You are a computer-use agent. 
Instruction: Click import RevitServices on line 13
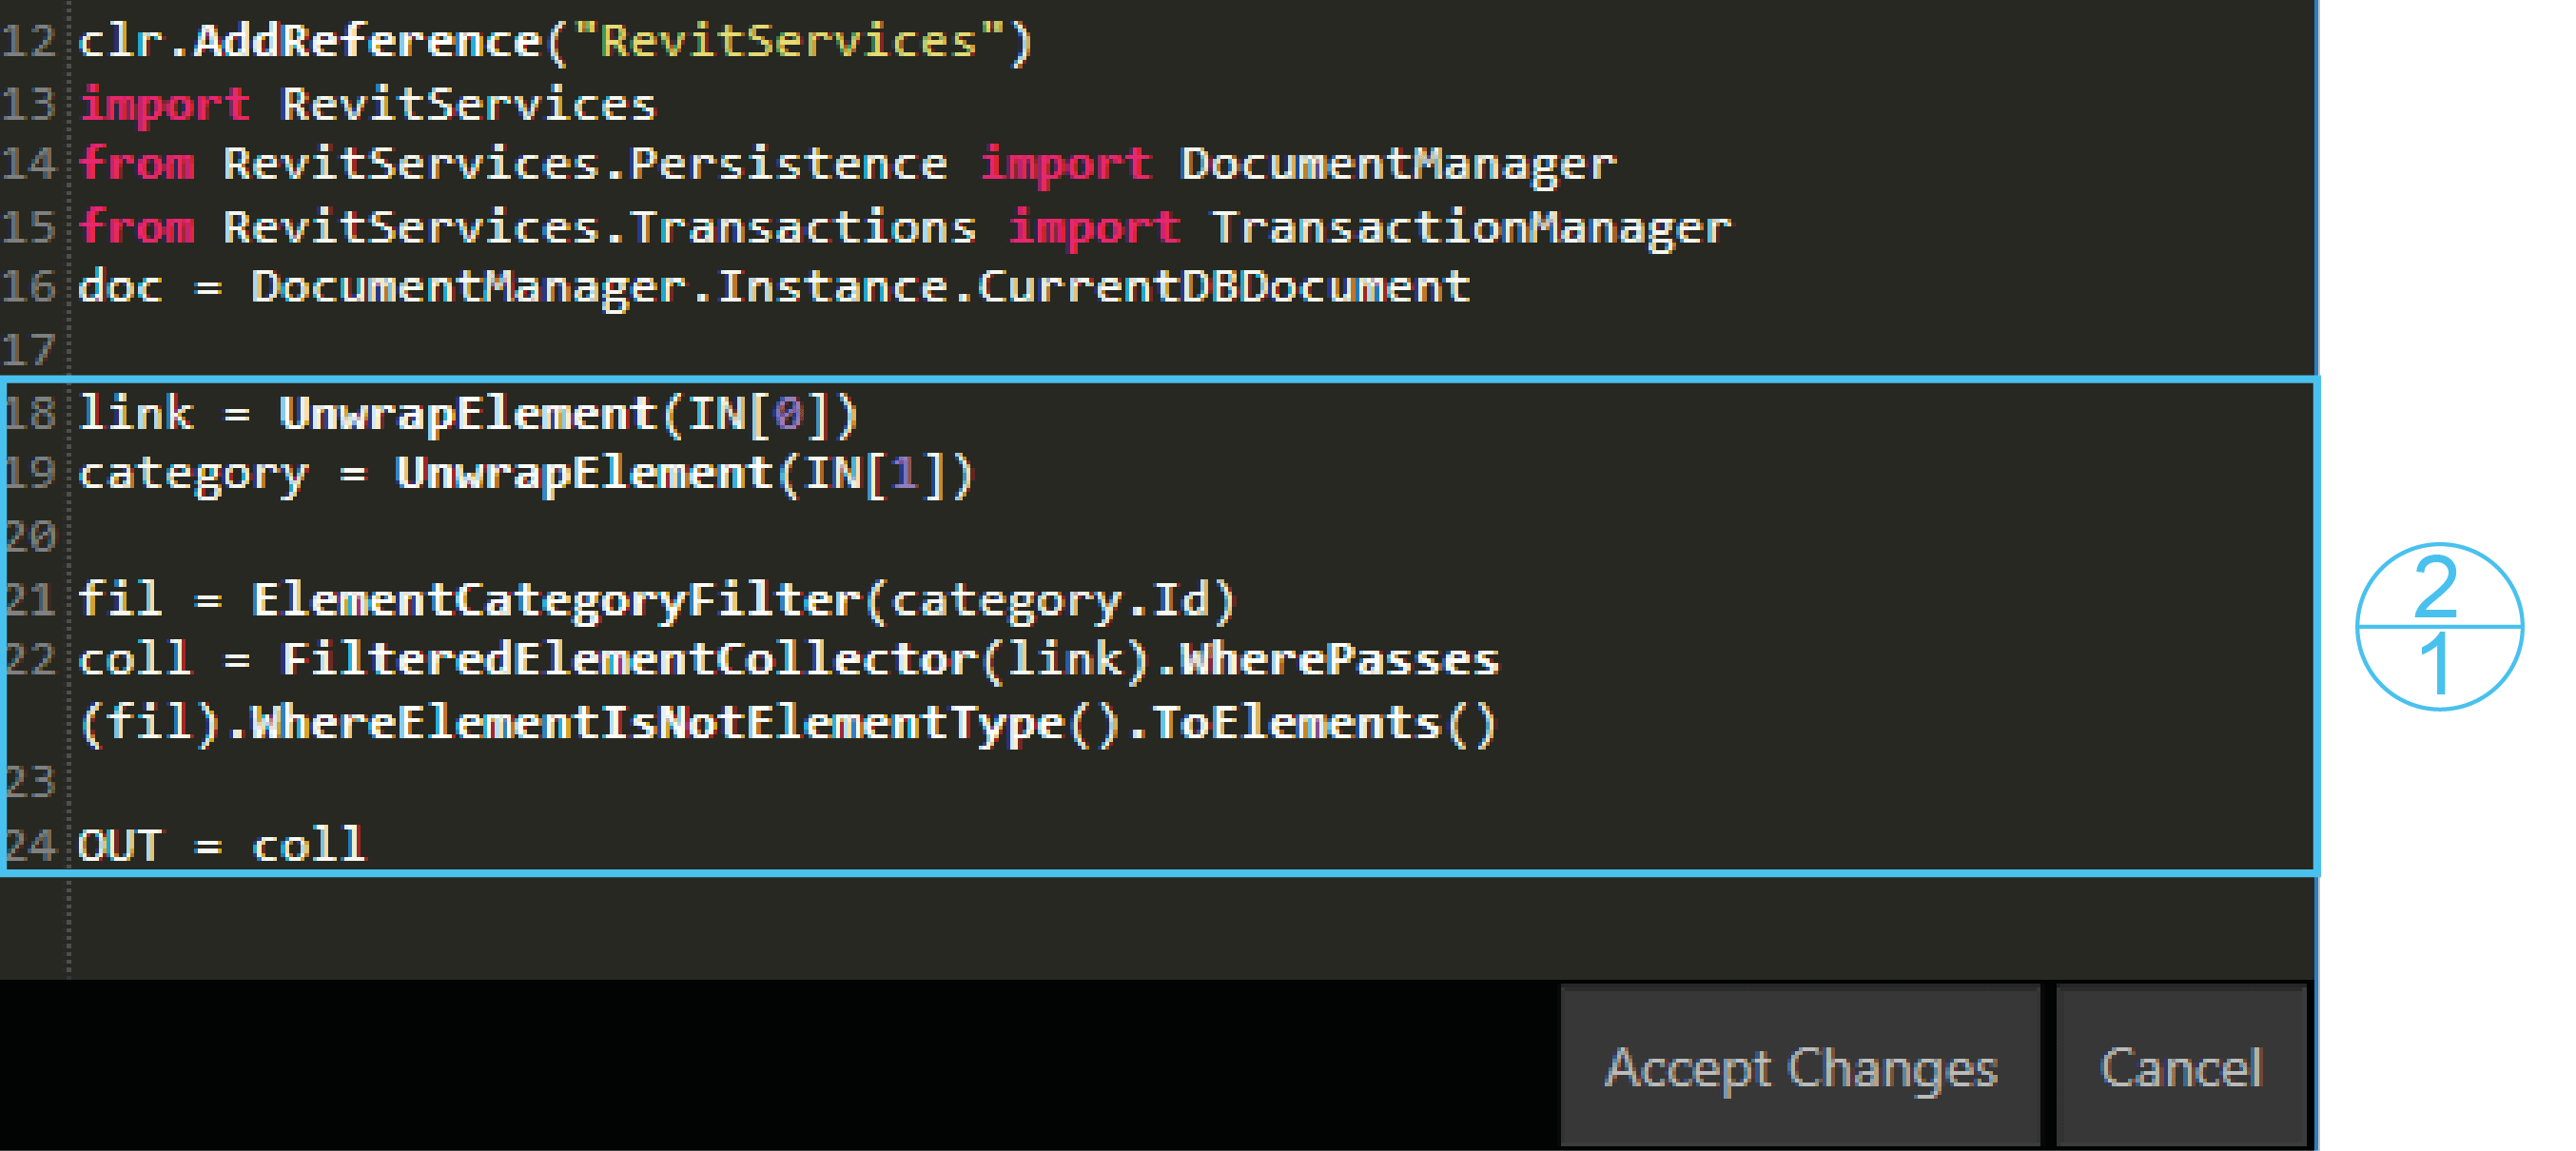pyautogui.click(x=368, y=105)
